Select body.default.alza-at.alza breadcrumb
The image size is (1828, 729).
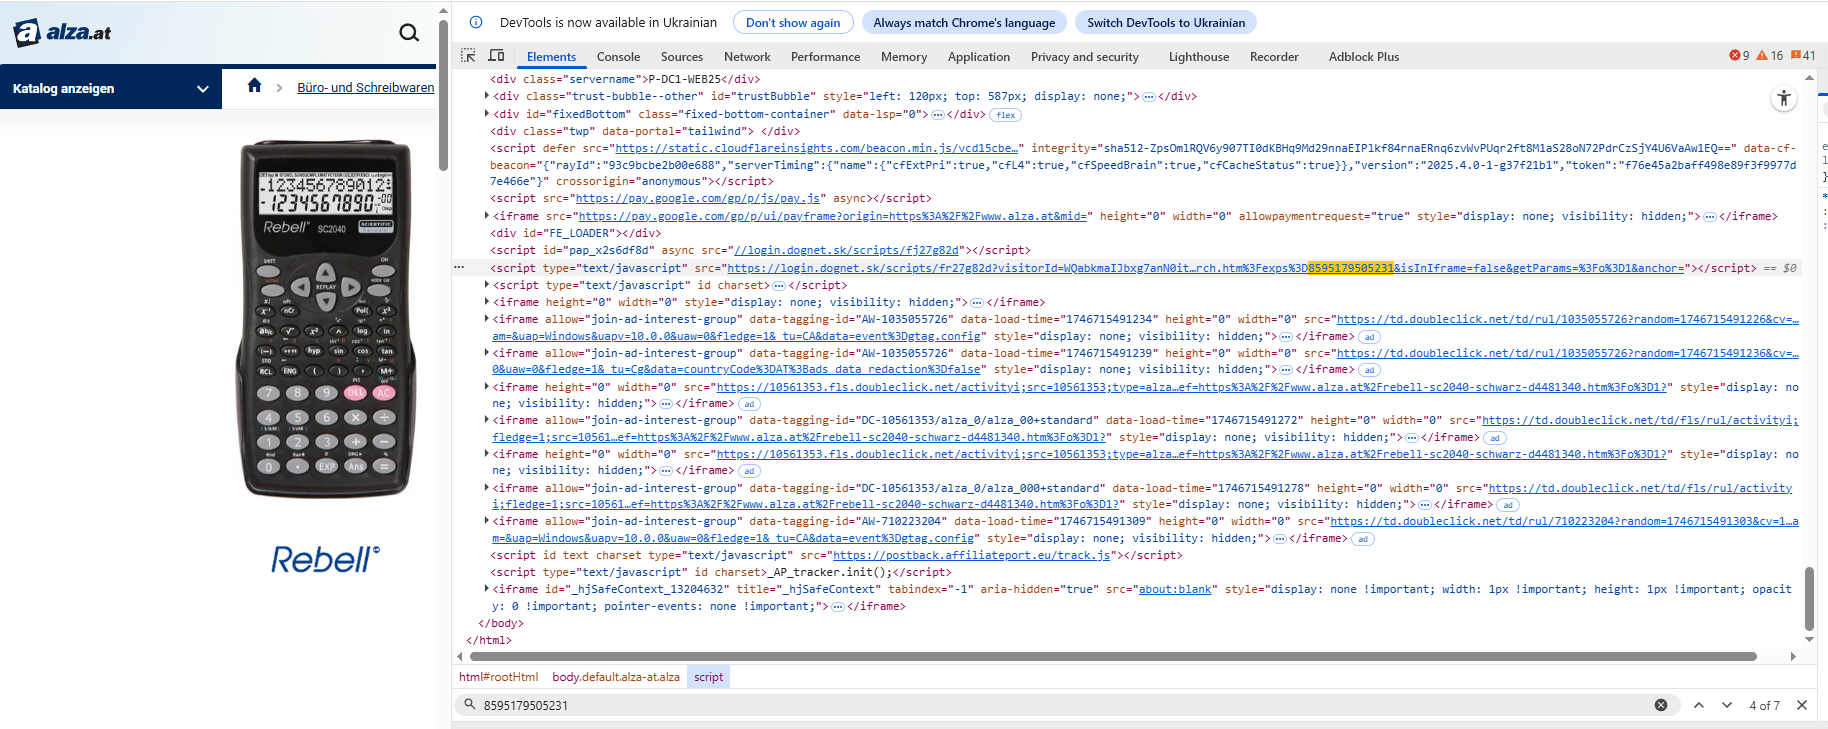click(x=616, y=677)
